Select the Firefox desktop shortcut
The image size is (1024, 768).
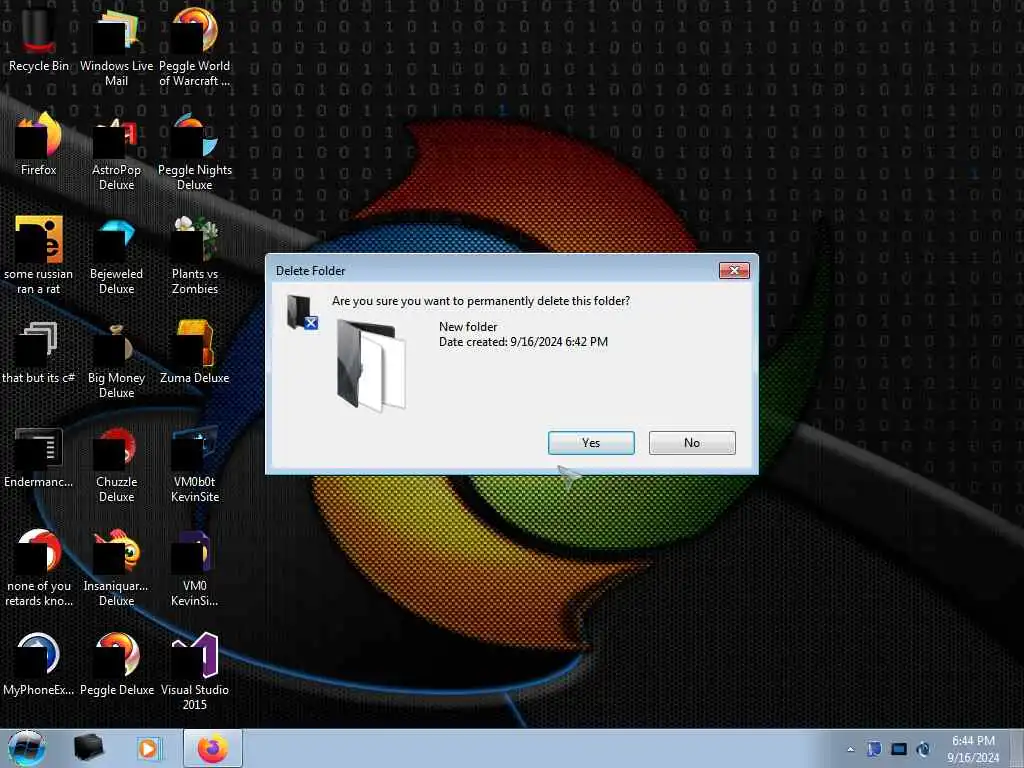click(x=39, y=144)
